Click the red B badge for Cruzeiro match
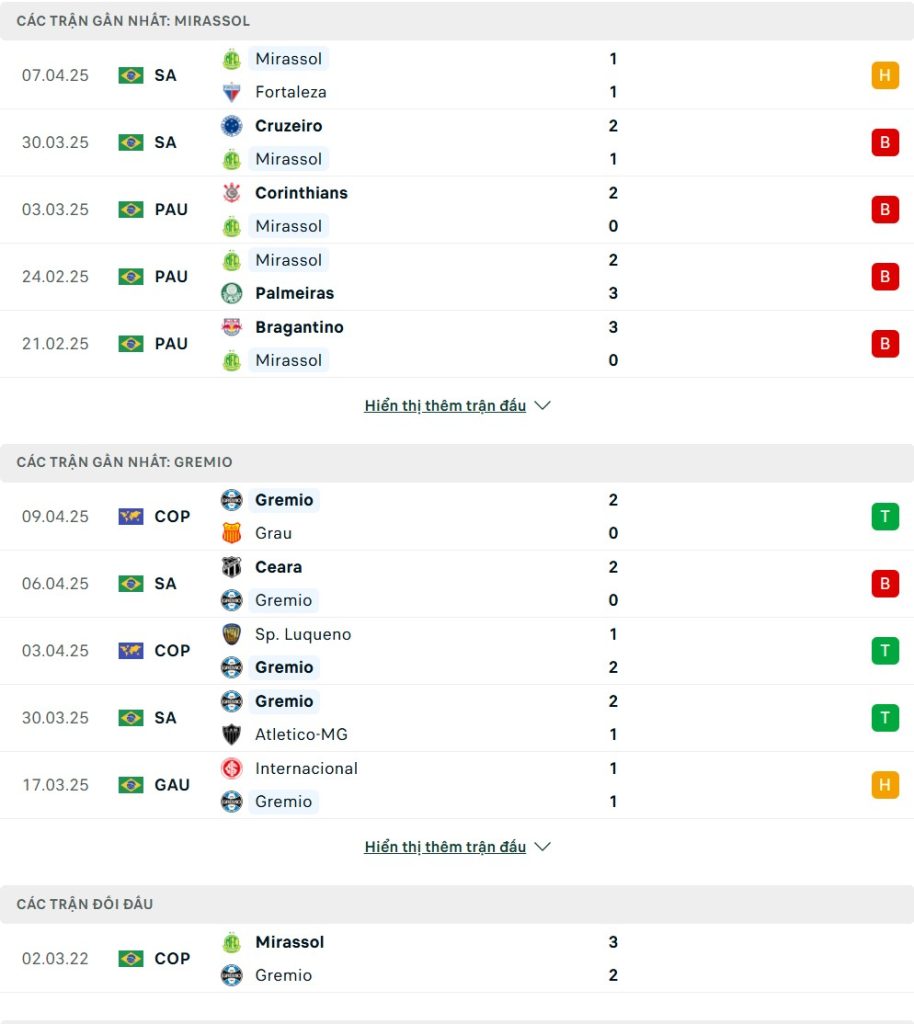 coord(885,142)
